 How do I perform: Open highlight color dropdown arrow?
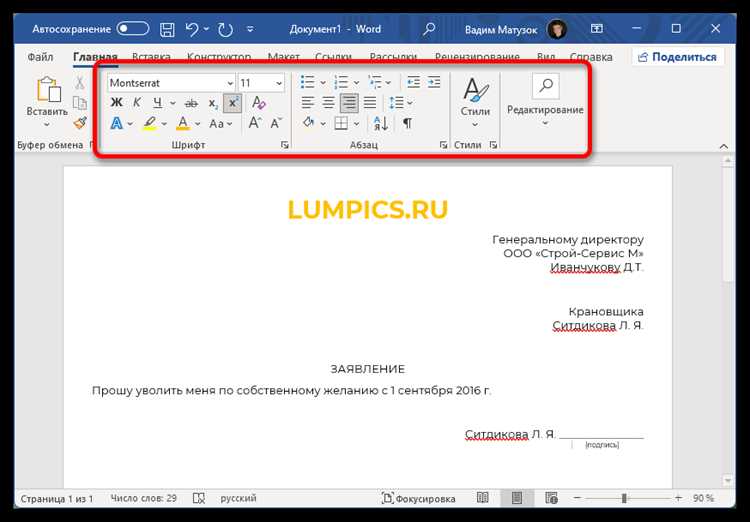164,124
